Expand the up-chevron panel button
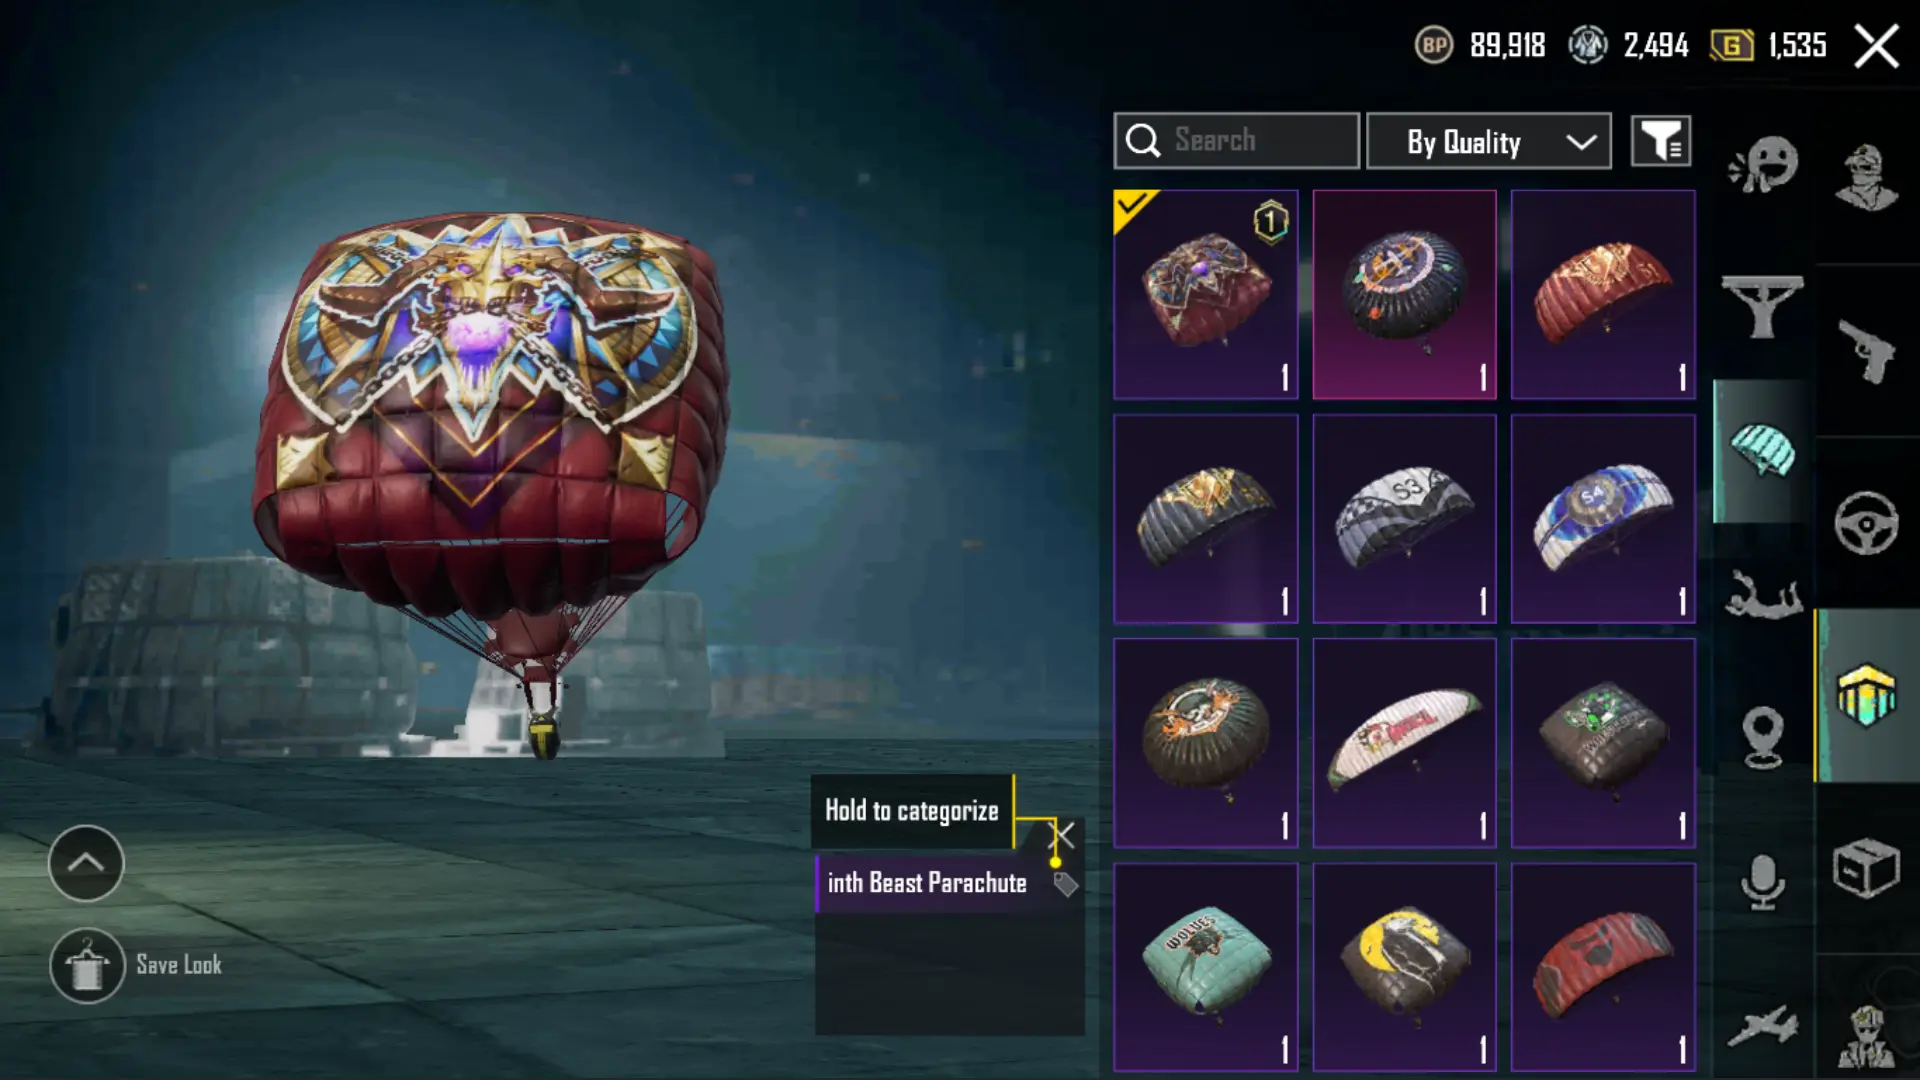The width and height of the screenshot is (1920, 1080). click(x=86, y=863)
